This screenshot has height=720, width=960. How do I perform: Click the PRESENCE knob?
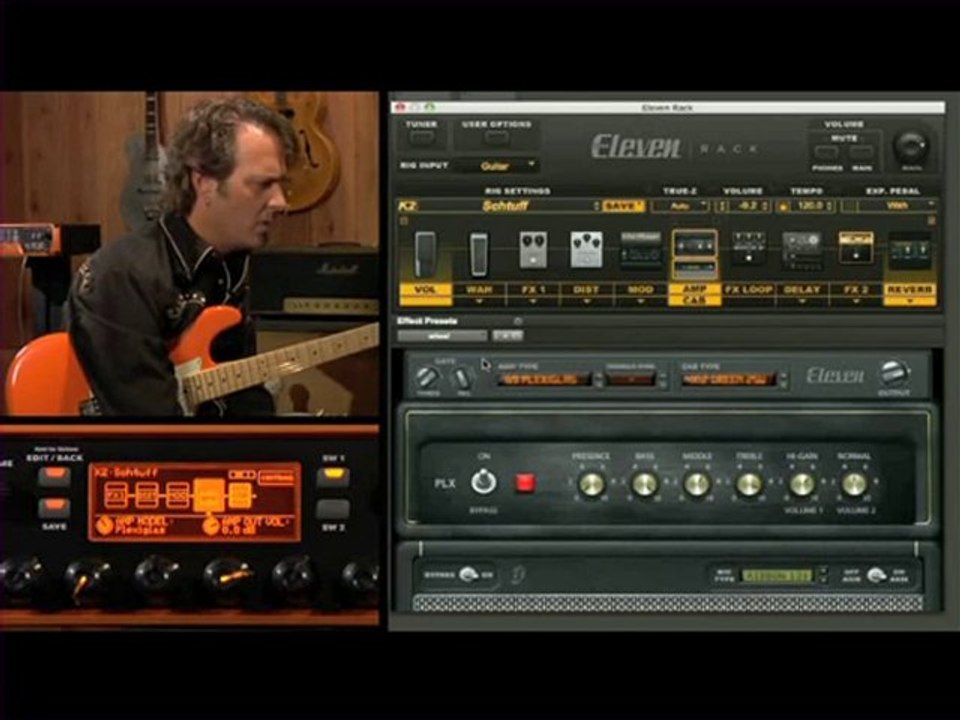591,484
